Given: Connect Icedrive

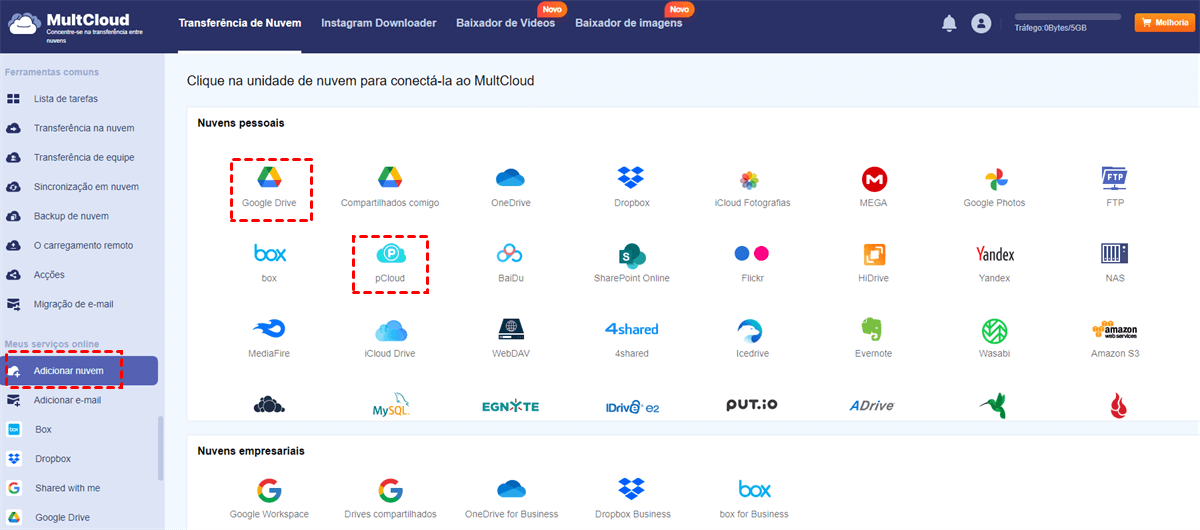Looking at the screenshot, I should point(752,338).
